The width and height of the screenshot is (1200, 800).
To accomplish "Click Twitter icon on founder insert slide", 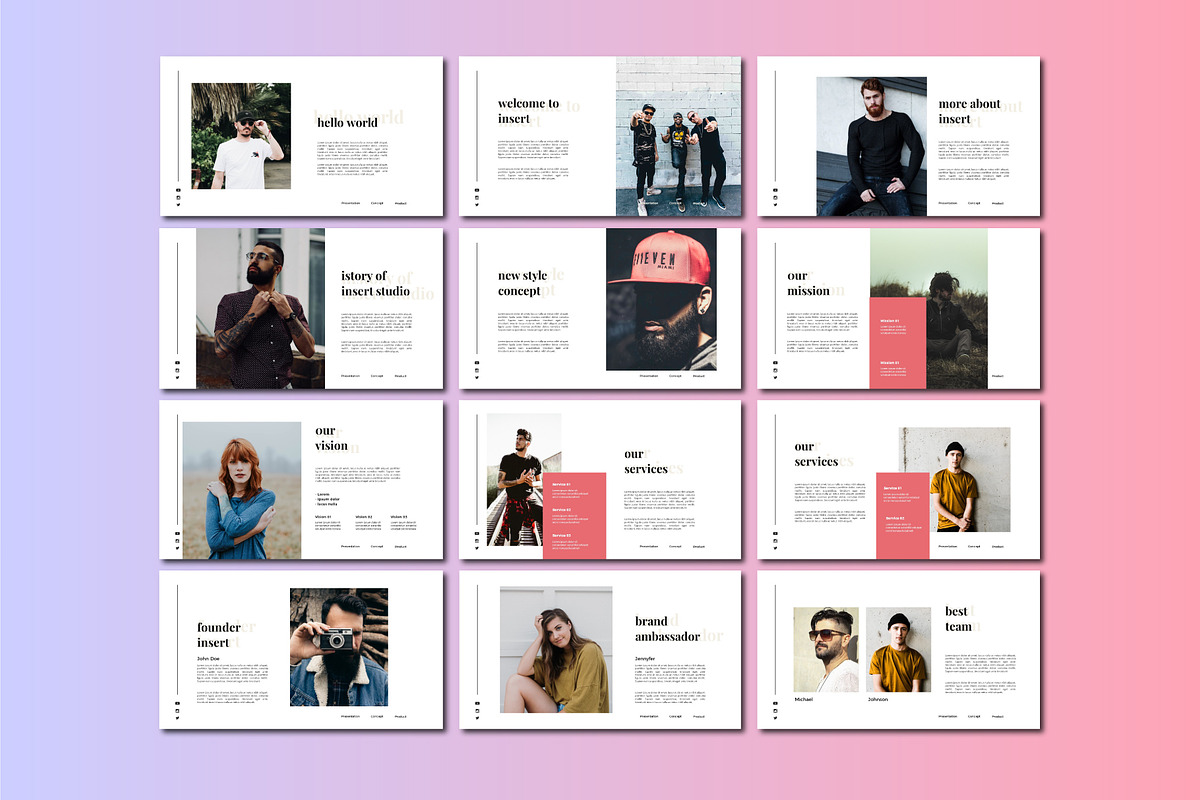I will pos(178,719).
